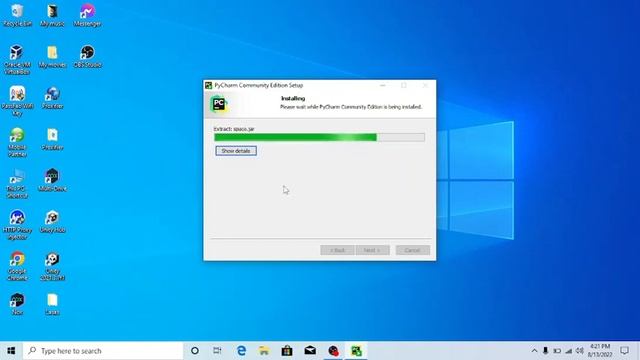
Task: Launch Oracle VM VirtualBox shortcut
Action: click(x=17, y=60)
